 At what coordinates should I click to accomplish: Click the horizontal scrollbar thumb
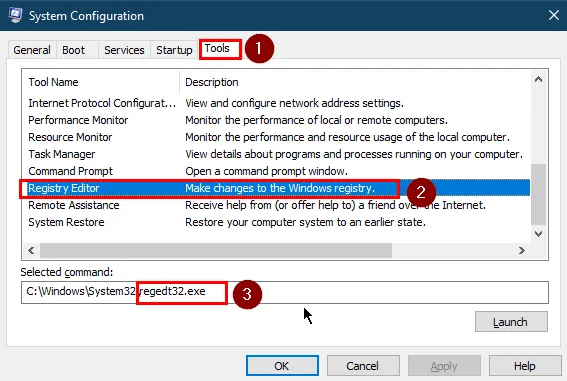pos(216,250)
